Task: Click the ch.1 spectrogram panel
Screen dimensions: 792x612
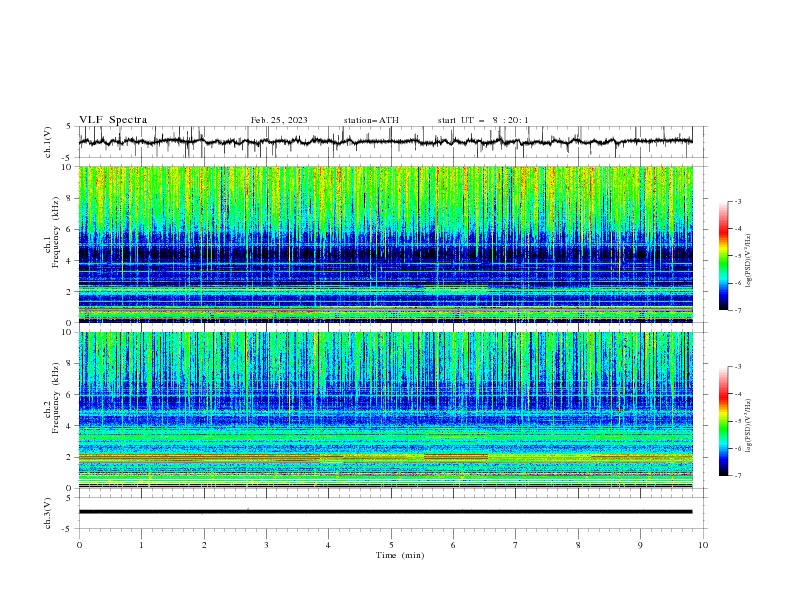Action: [x=385, y=244]
